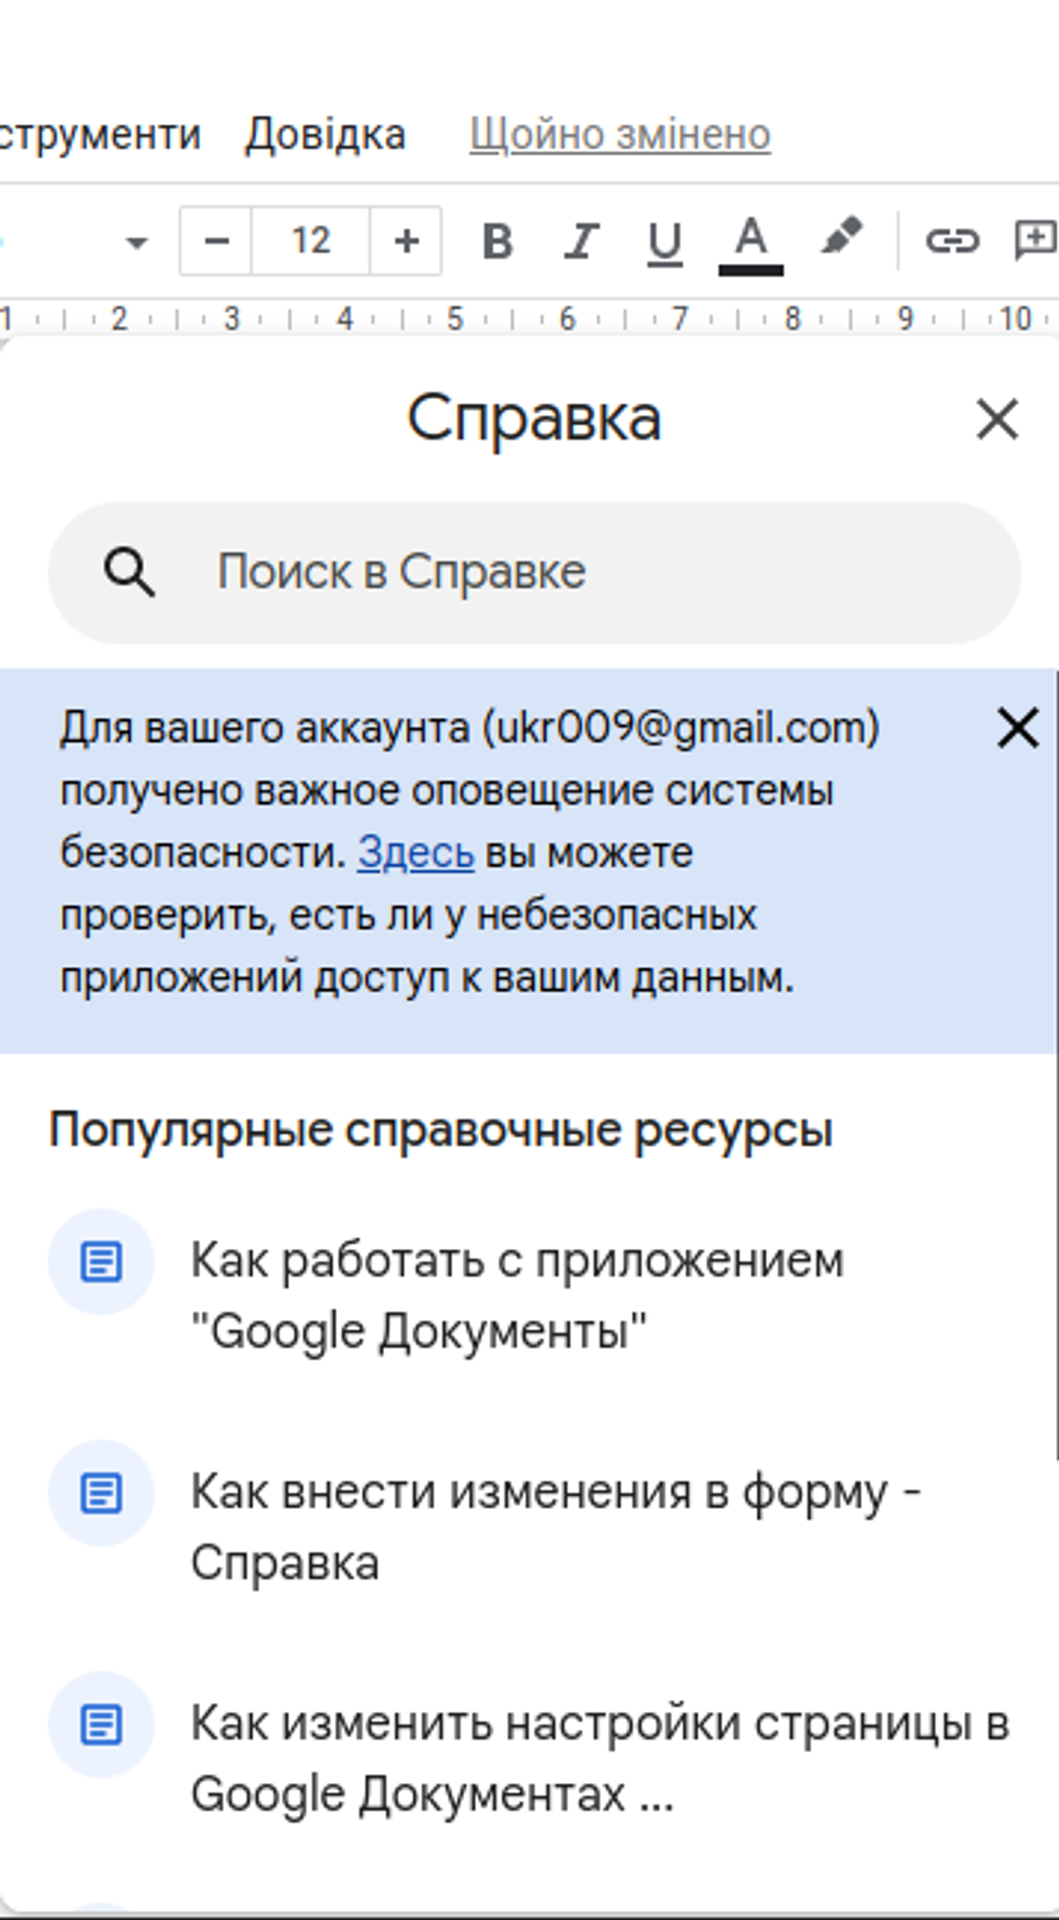The image size is (1059, 1920).
Task: Expand the font dropdown arrow
Action: (x=136, y=242)
